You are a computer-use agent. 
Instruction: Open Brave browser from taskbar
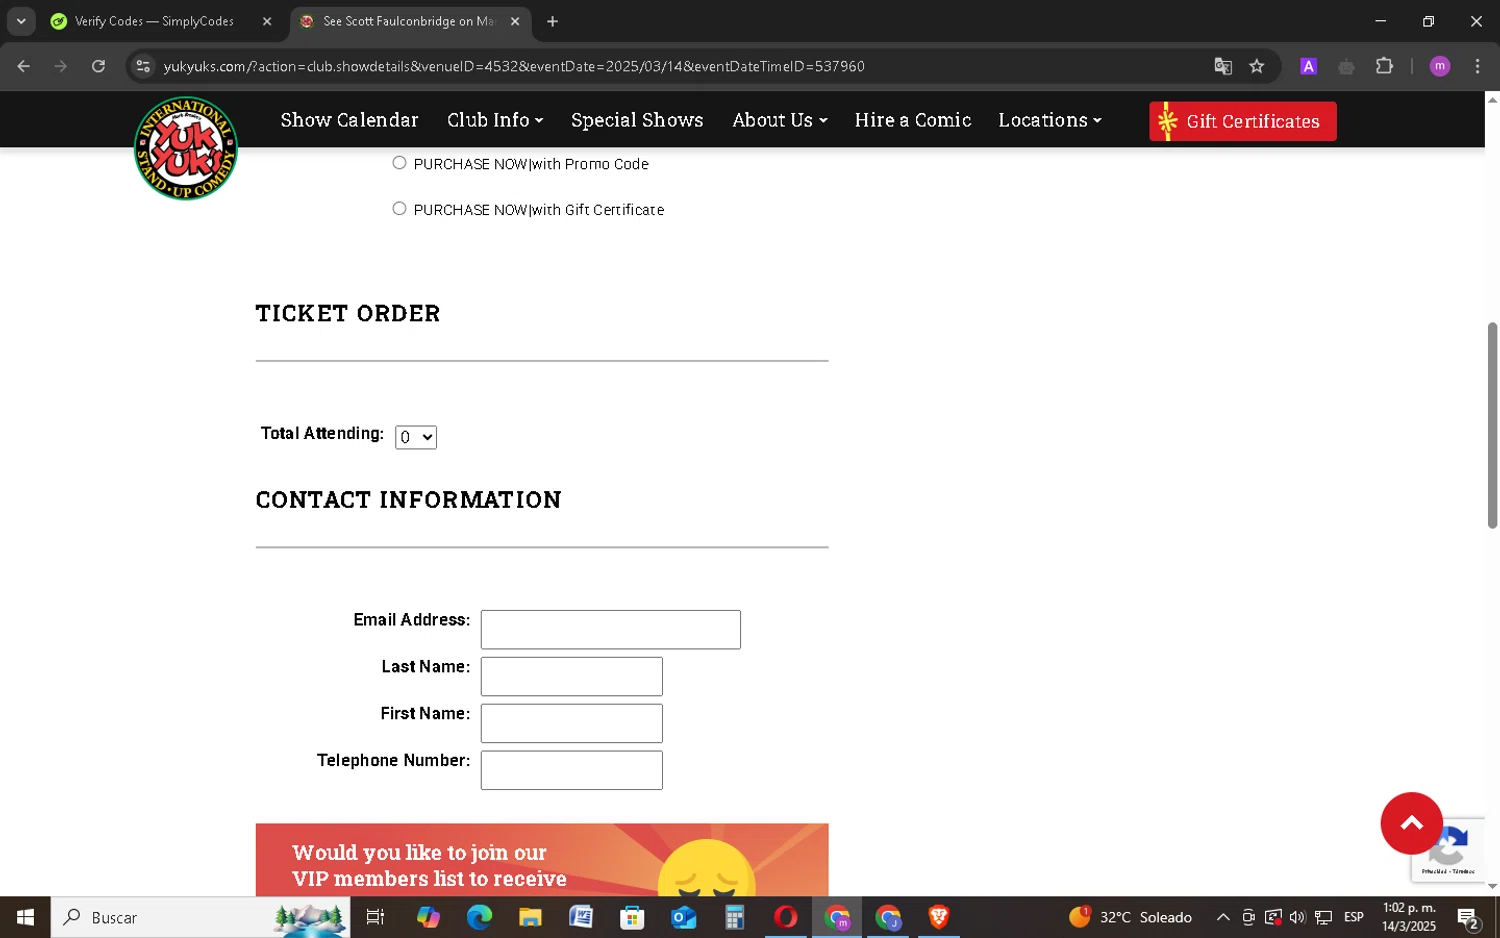pyautogui.click(x=938, y=917)
